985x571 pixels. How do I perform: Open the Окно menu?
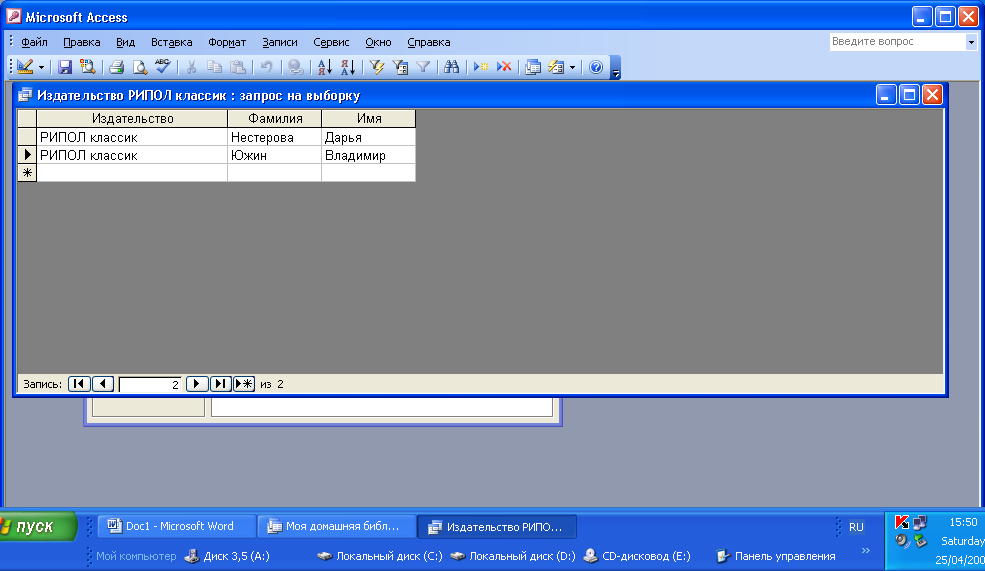[378, 42]
